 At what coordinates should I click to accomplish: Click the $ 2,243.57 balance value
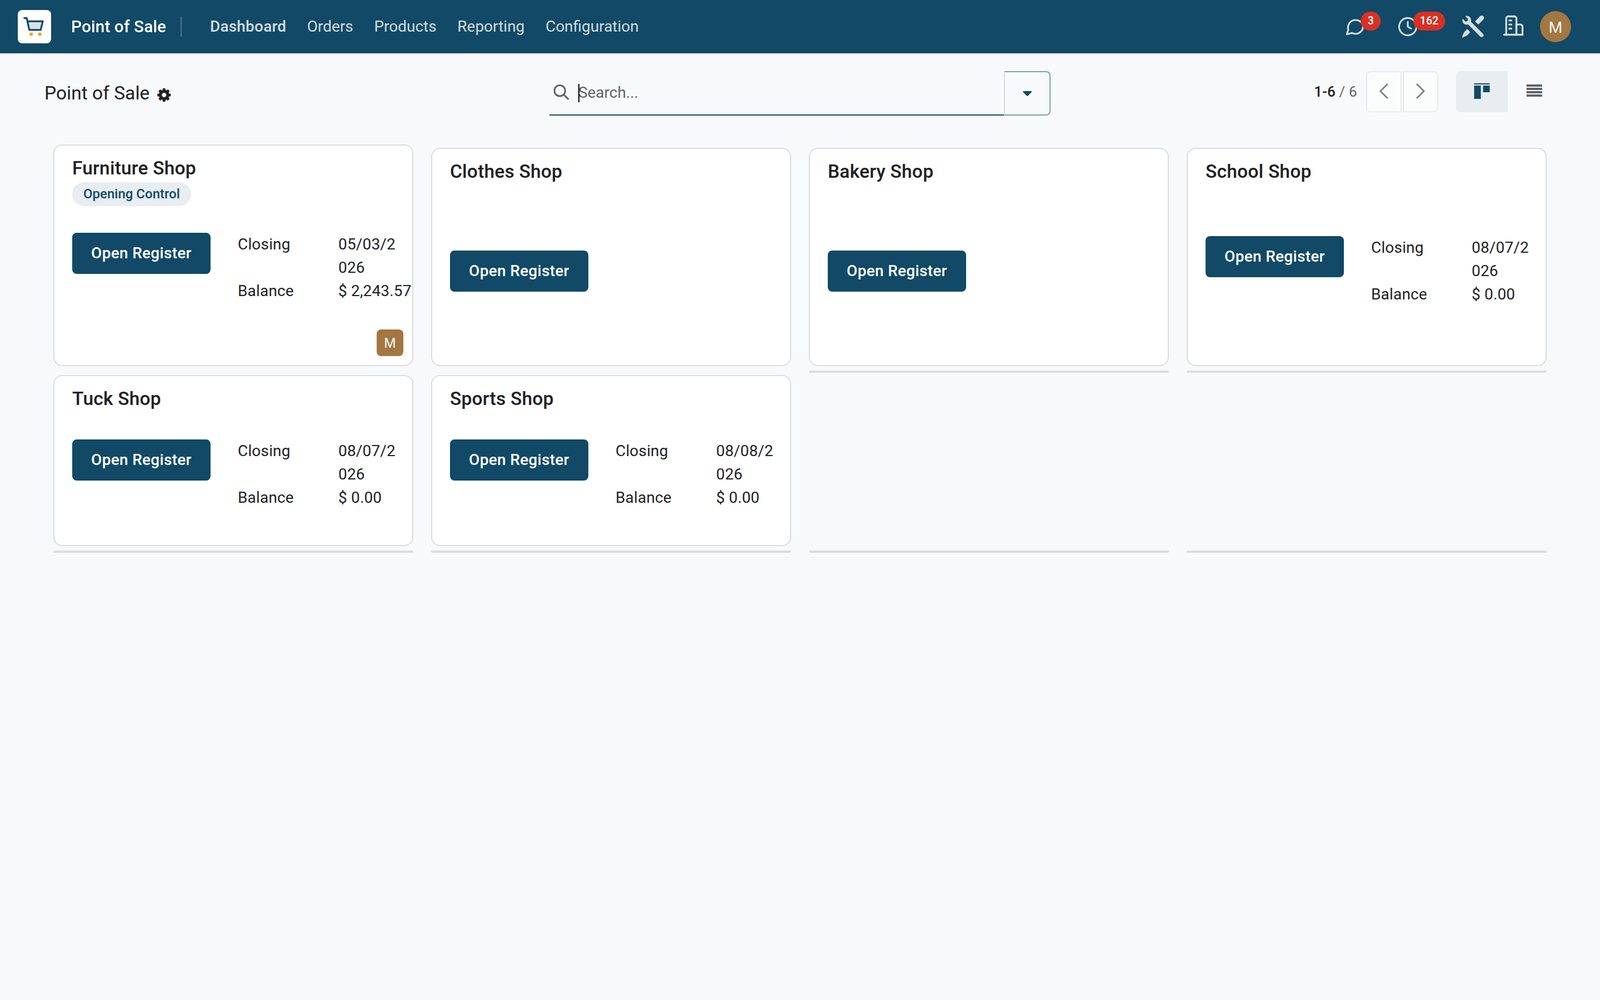(x=374, y=291)
